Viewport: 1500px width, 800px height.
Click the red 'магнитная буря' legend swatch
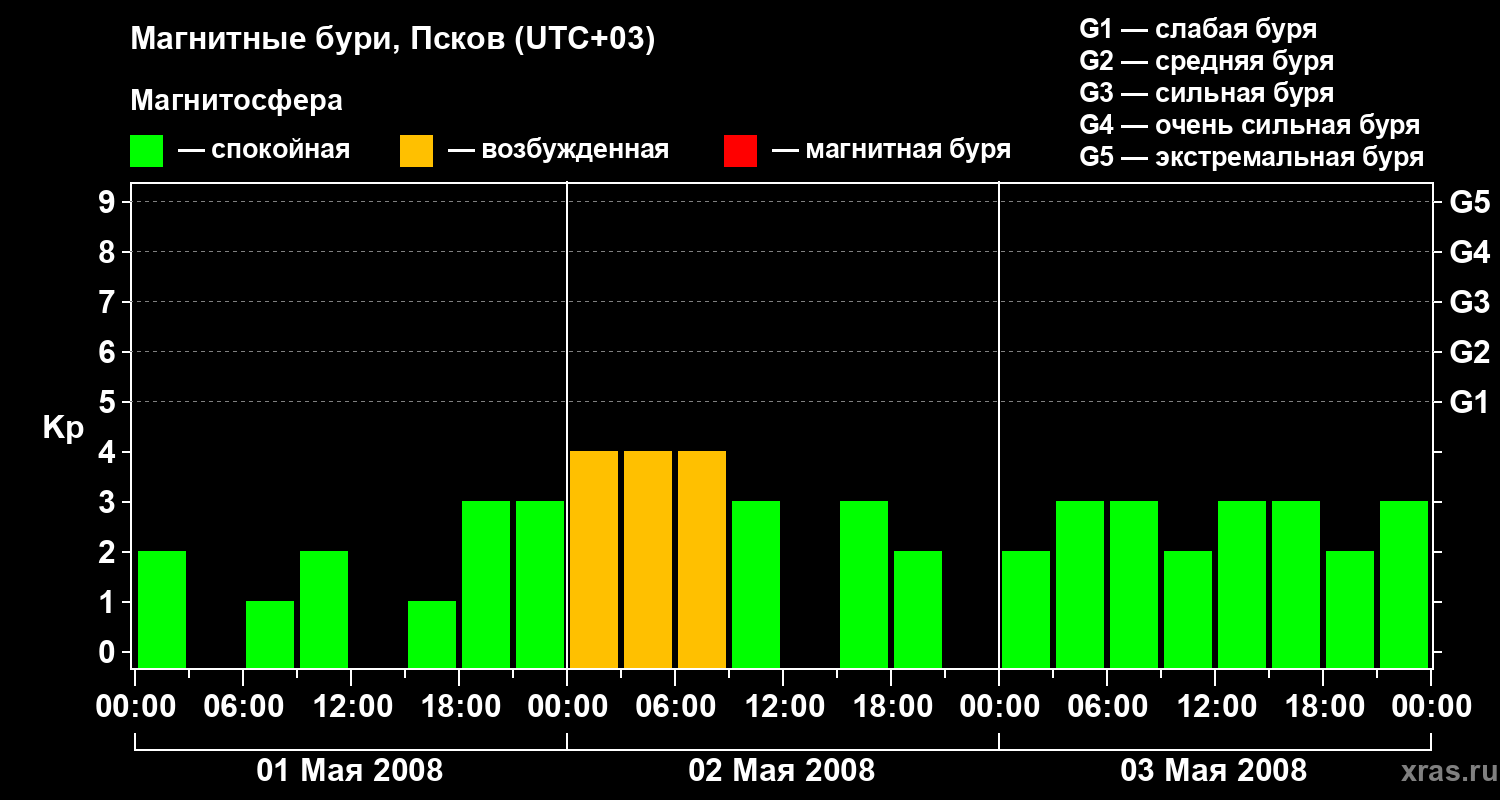740,151
